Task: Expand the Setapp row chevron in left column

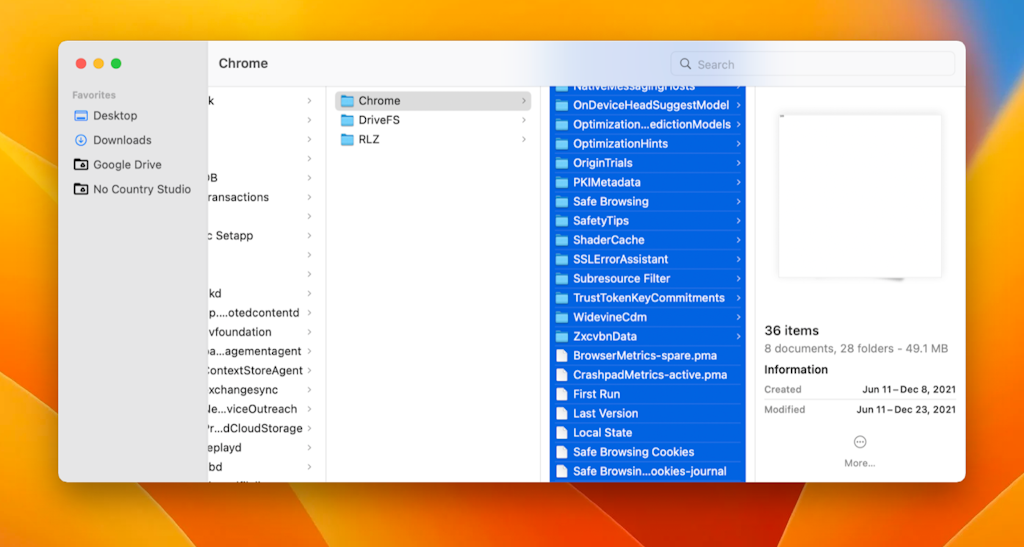Action: point(310,236)
